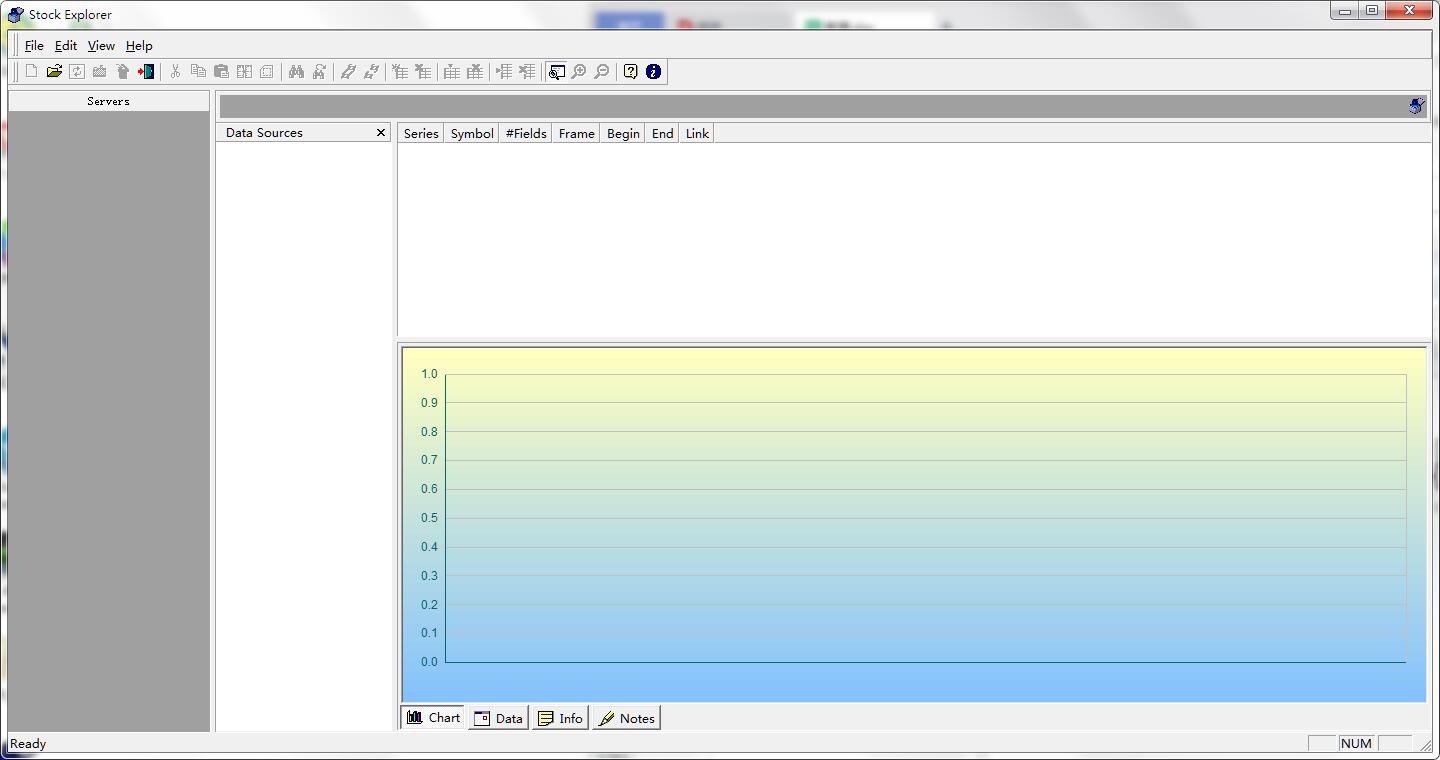Click the Servers panel header
The width and height of the screenshot is (1440, 760).
(108, 101)
